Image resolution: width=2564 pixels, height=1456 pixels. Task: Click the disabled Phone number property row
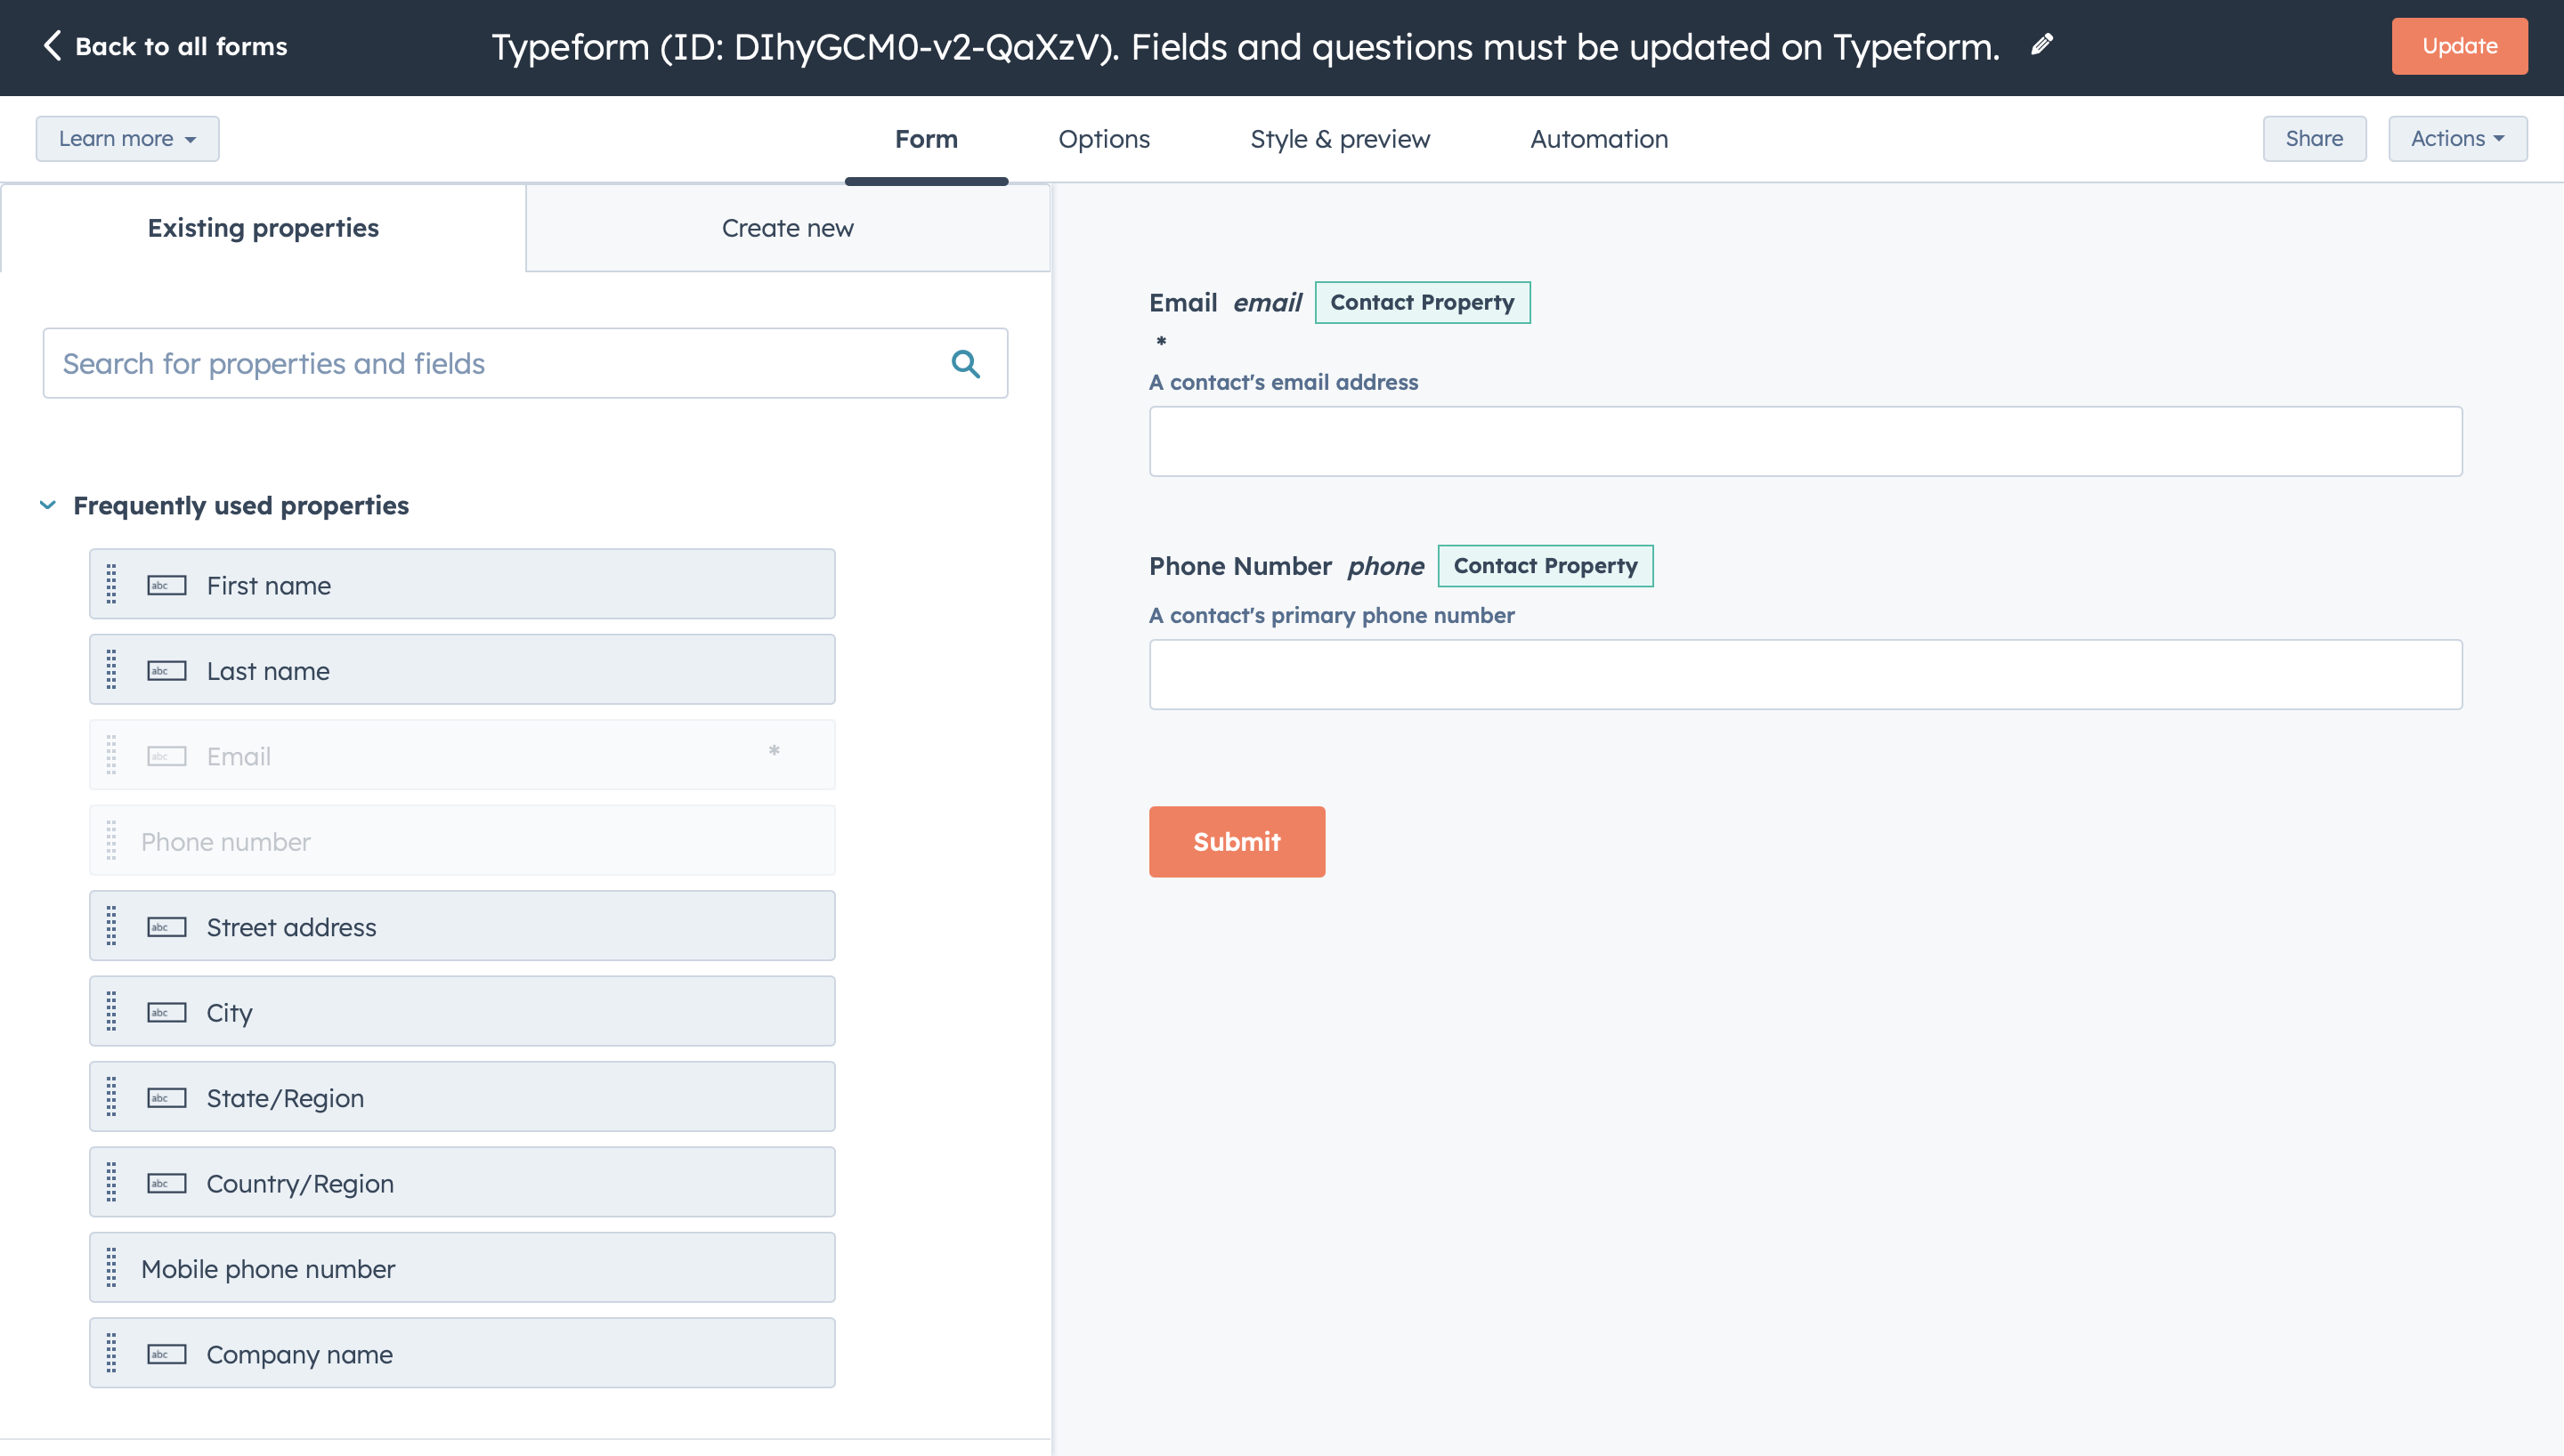462,840
